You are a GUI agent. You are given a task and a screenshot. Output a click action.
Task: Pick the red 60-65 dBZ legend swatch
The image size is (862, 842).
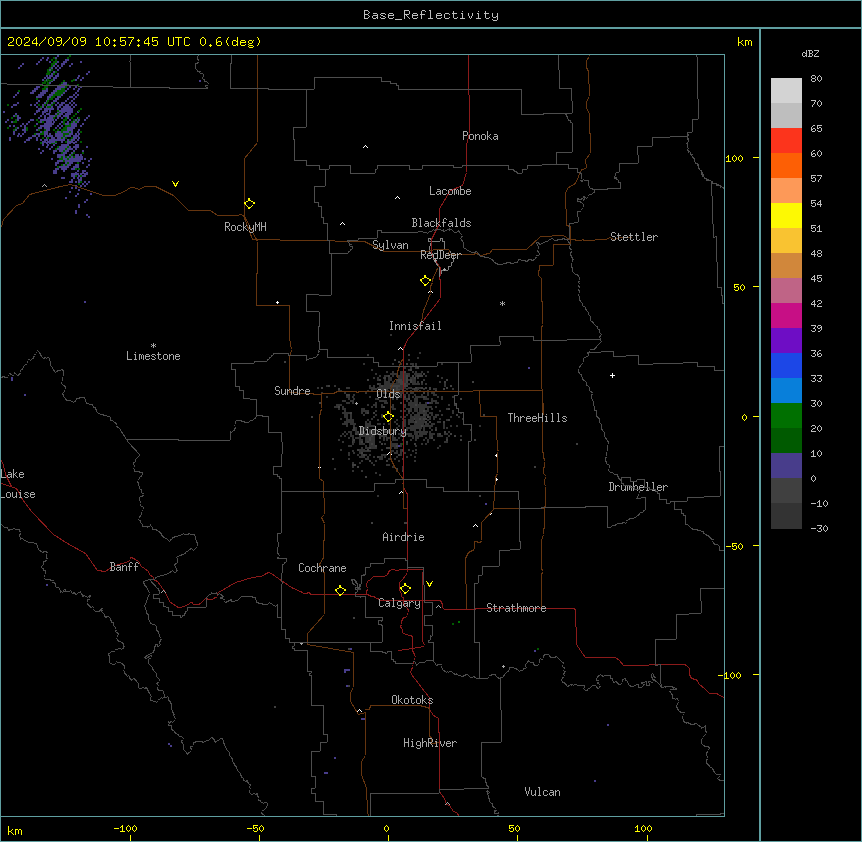click(x=786, y=141)
